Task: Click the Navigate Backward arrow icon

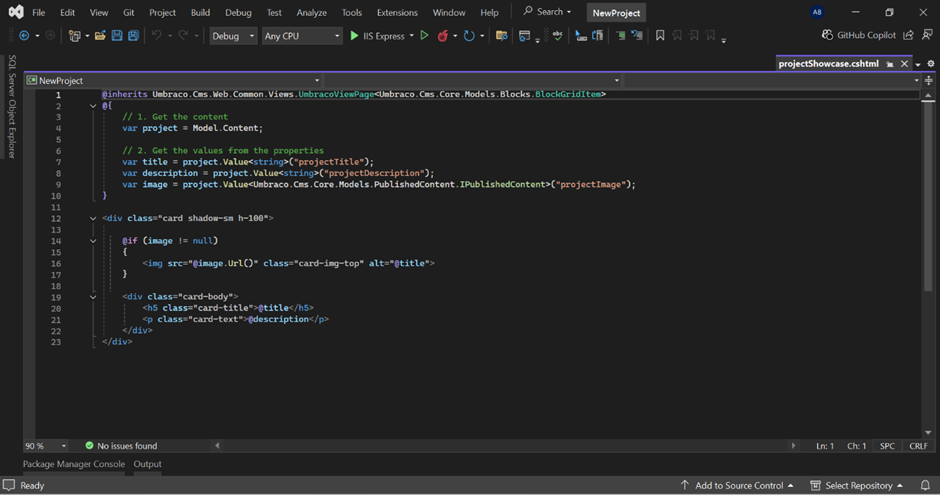Action: point(23,36)
